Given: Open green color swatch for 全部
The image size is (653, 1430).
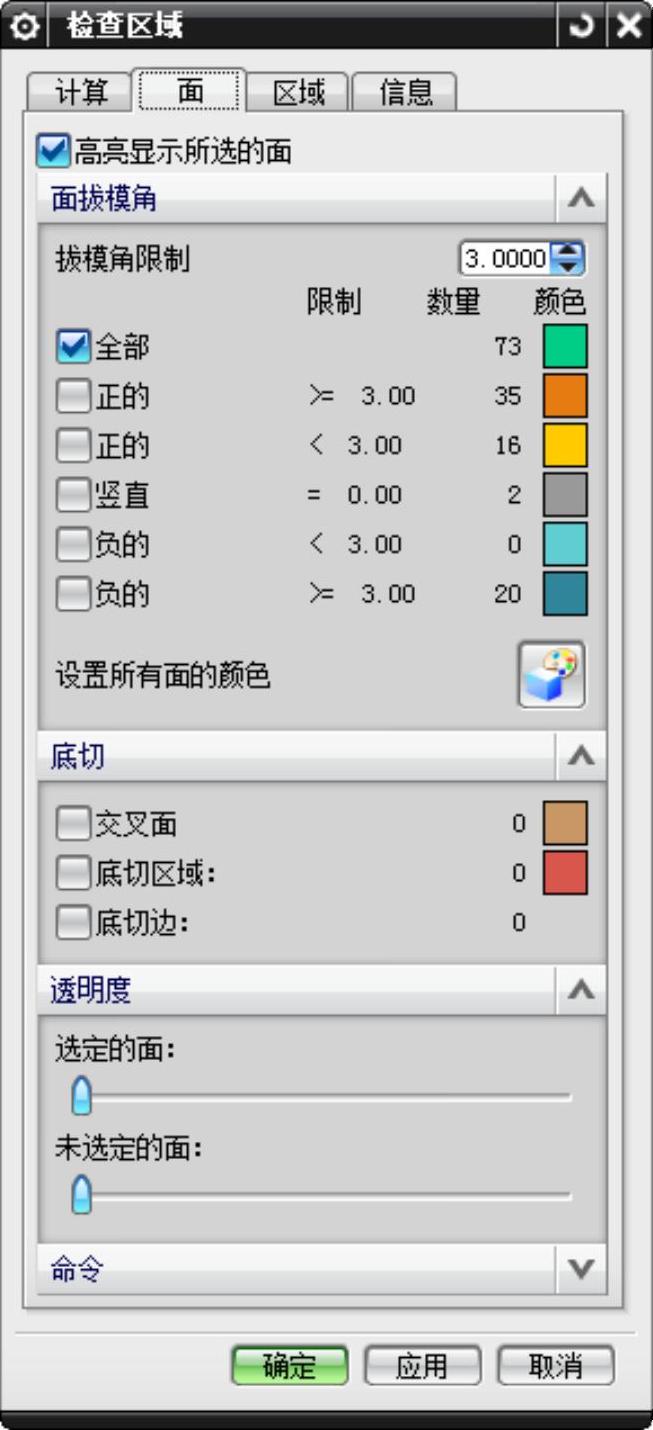Looking at the screenshot, I should click(565, 346).
